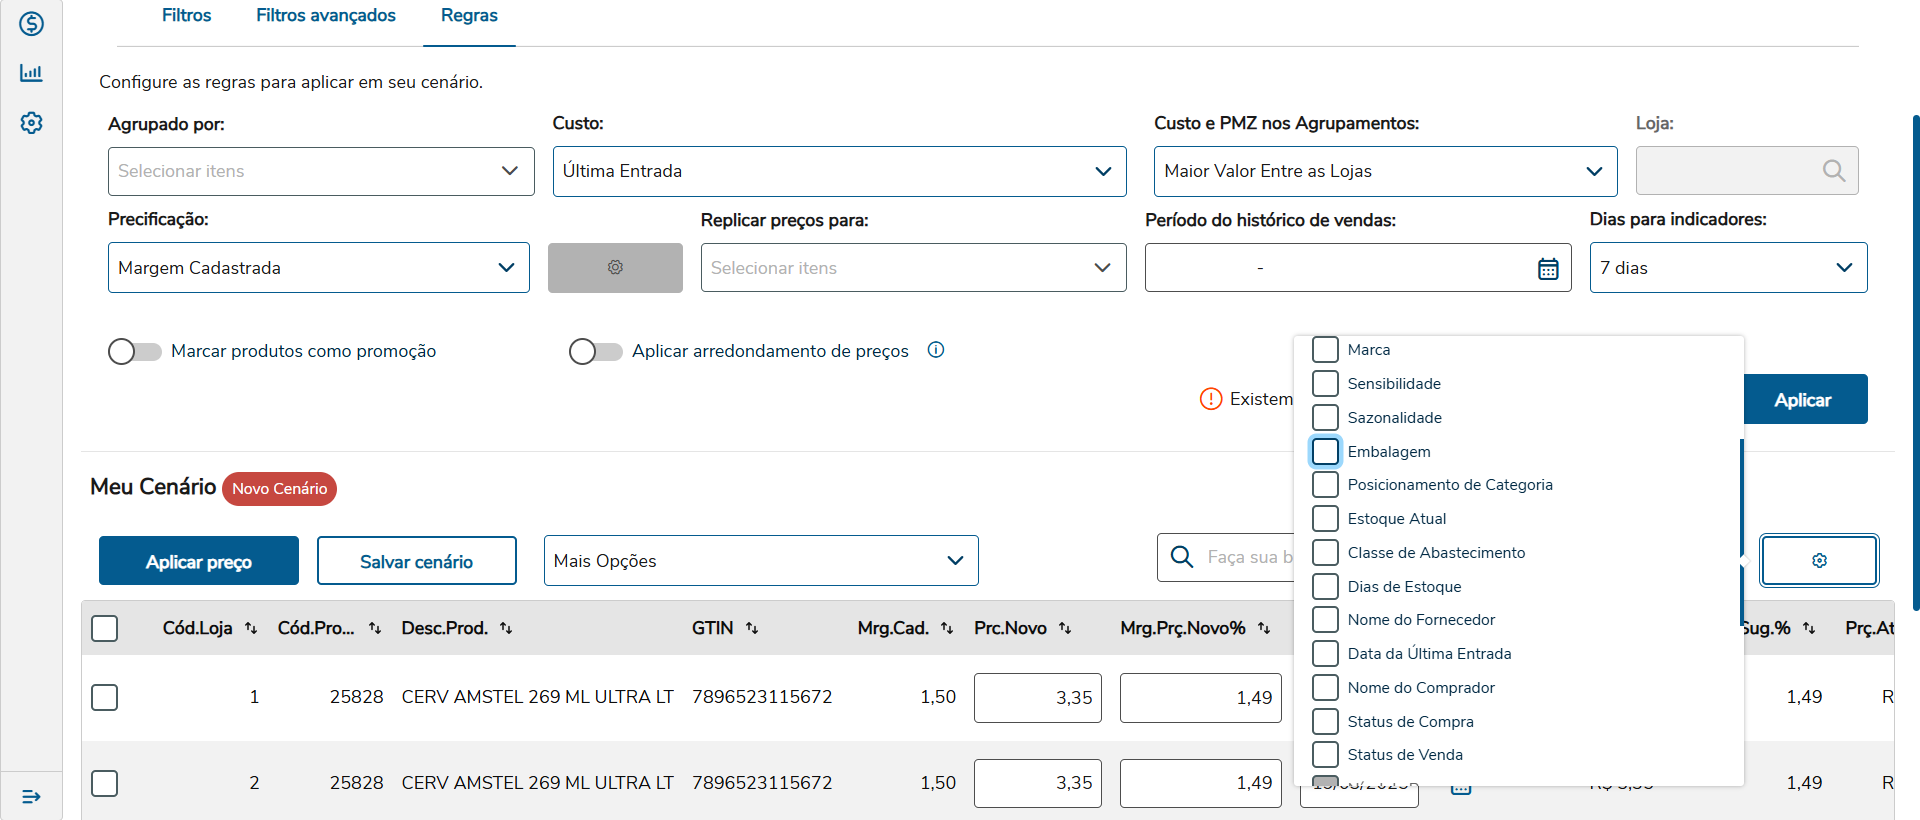This screenshot has height=820, width=1920.
Task: Click the calendar icon in sales history period
Action: [x=1548, y=268]
